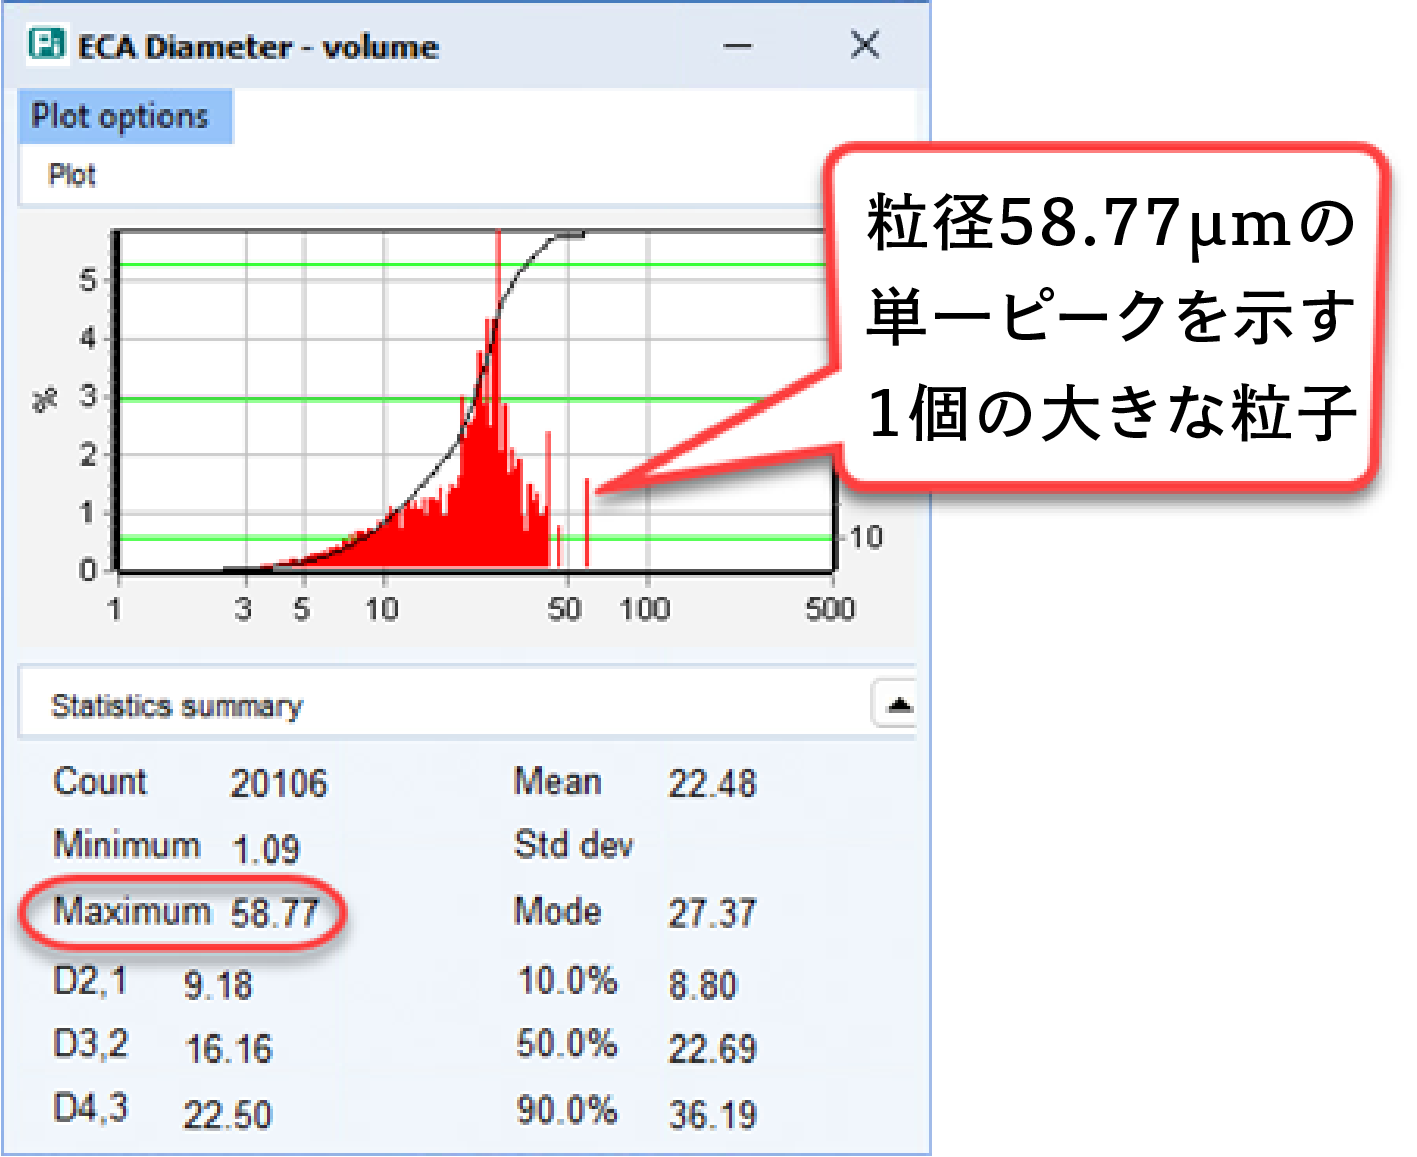Click the Mean value 22.48
The image size is (1417, 1157).
coord(712,783)
